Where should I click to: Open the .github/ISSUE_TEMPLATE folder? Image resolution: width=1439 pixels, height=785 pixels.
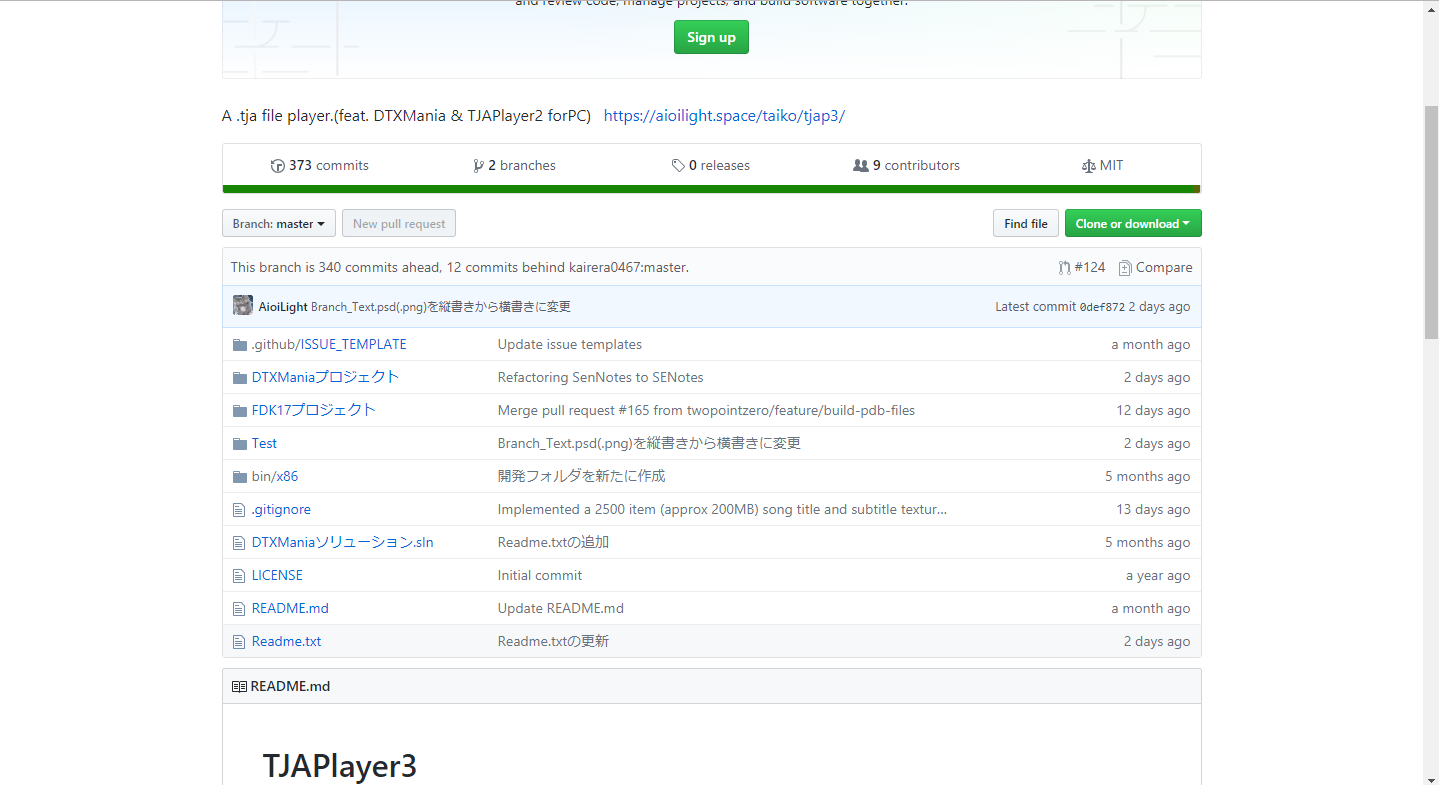329,344
